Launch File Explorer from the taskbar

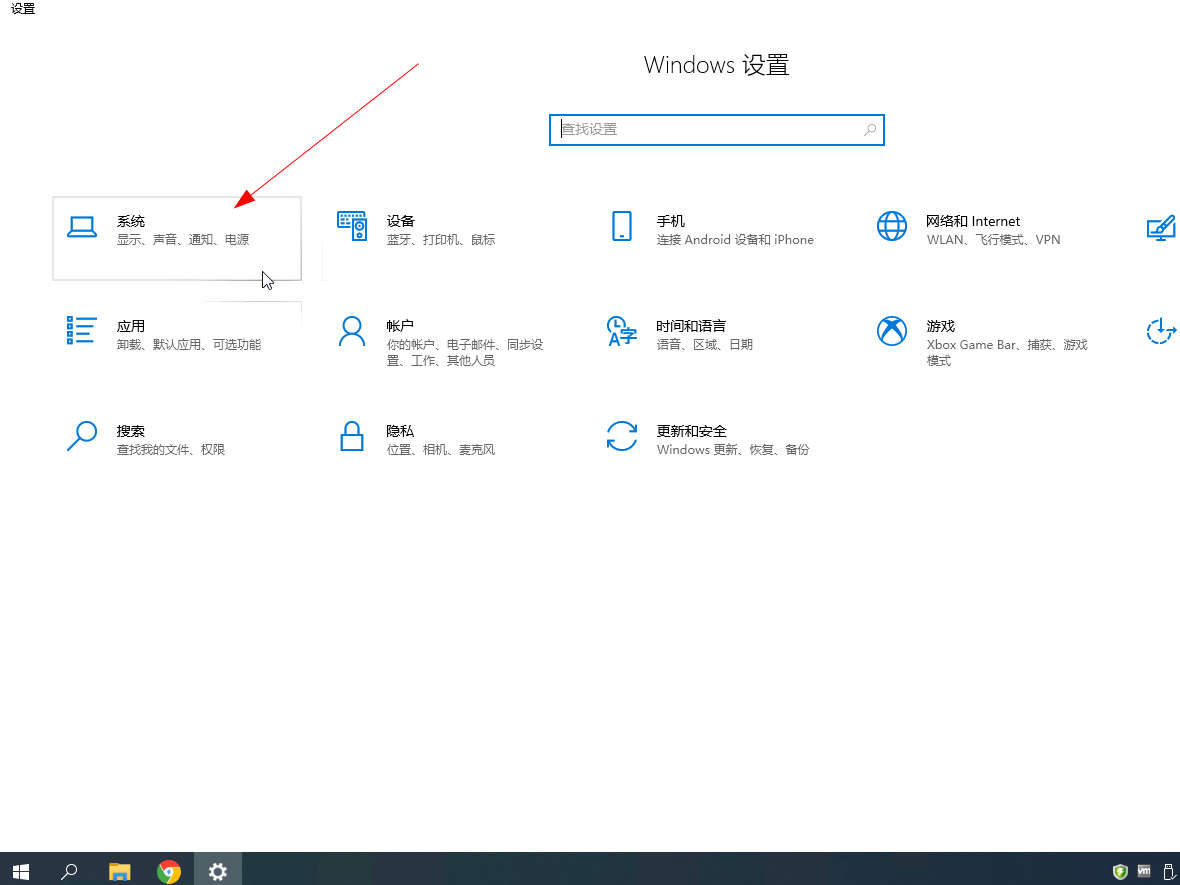pos(120,870)
